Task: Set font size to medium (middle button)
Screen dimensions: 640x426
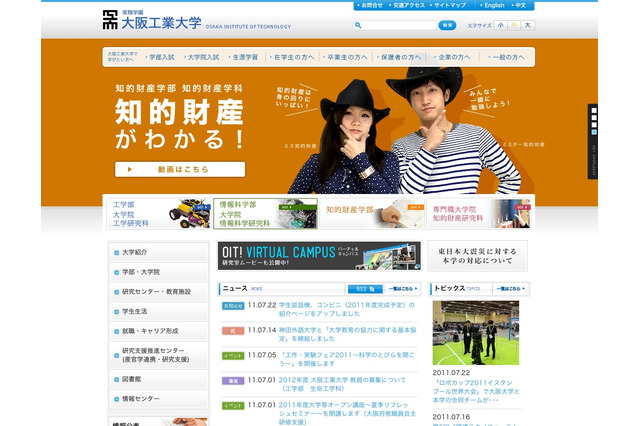Action: pos(514,25)
